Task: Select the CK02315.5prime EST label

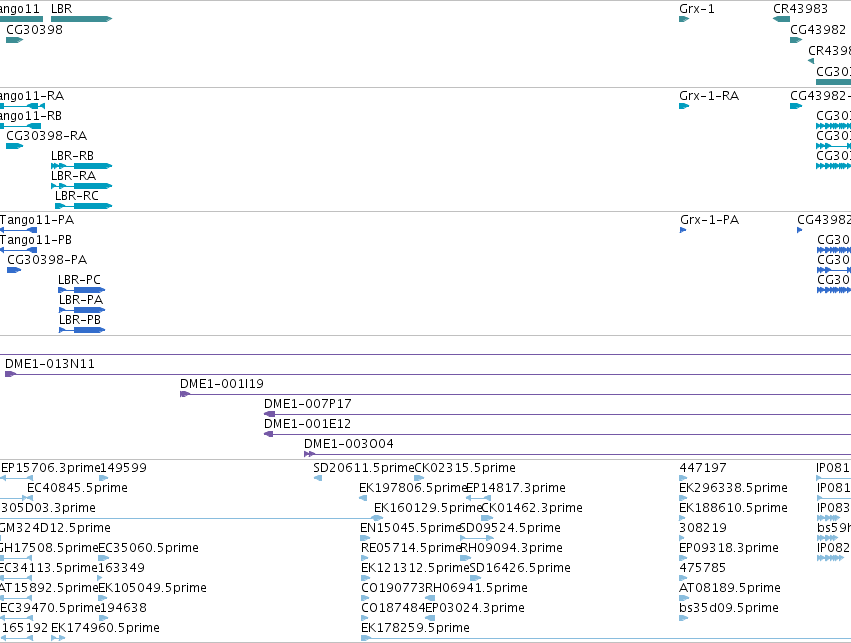Action: point(465,468)
